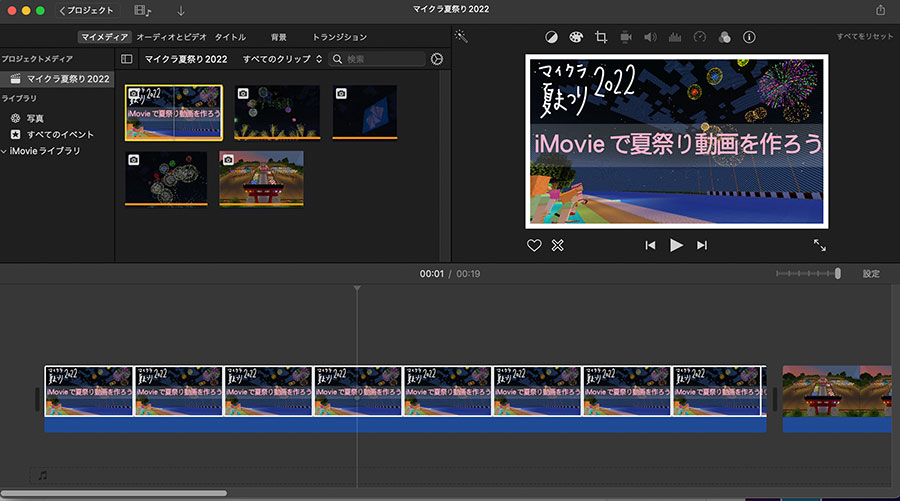Click すべてをリセット button

click(864, 36)
